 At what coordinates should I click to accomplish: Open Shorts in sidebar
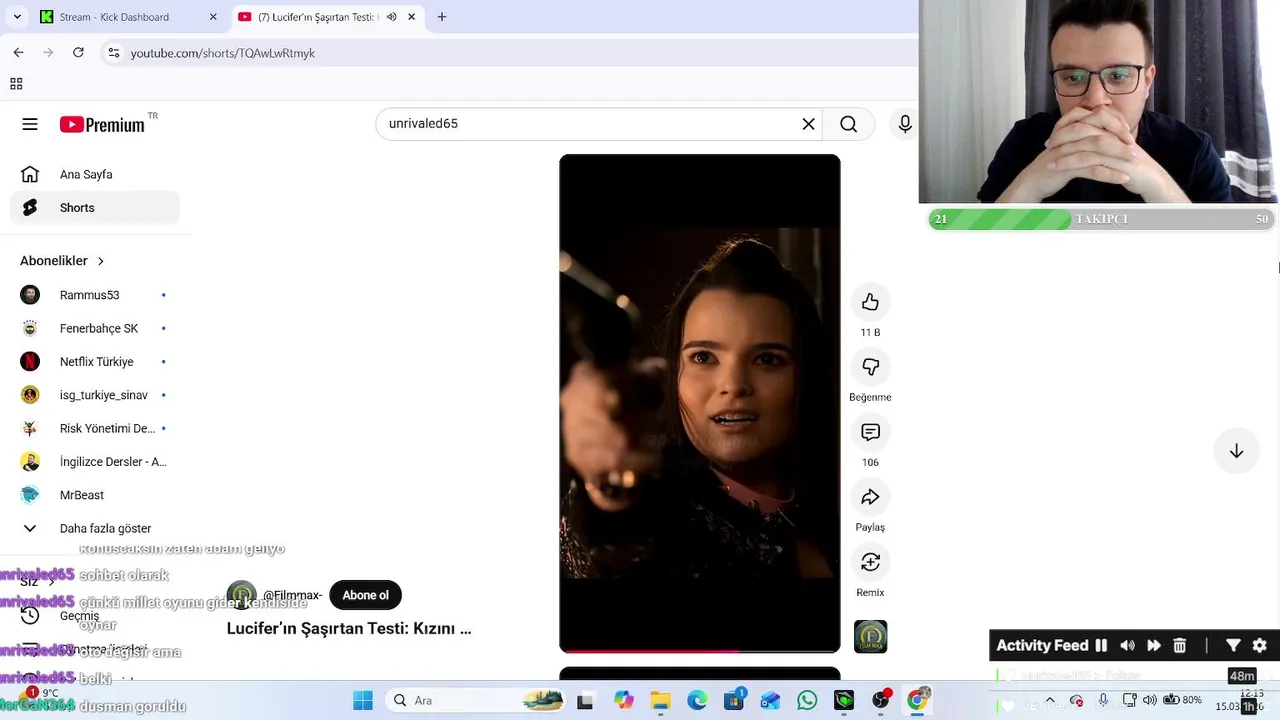coord(95,208)
